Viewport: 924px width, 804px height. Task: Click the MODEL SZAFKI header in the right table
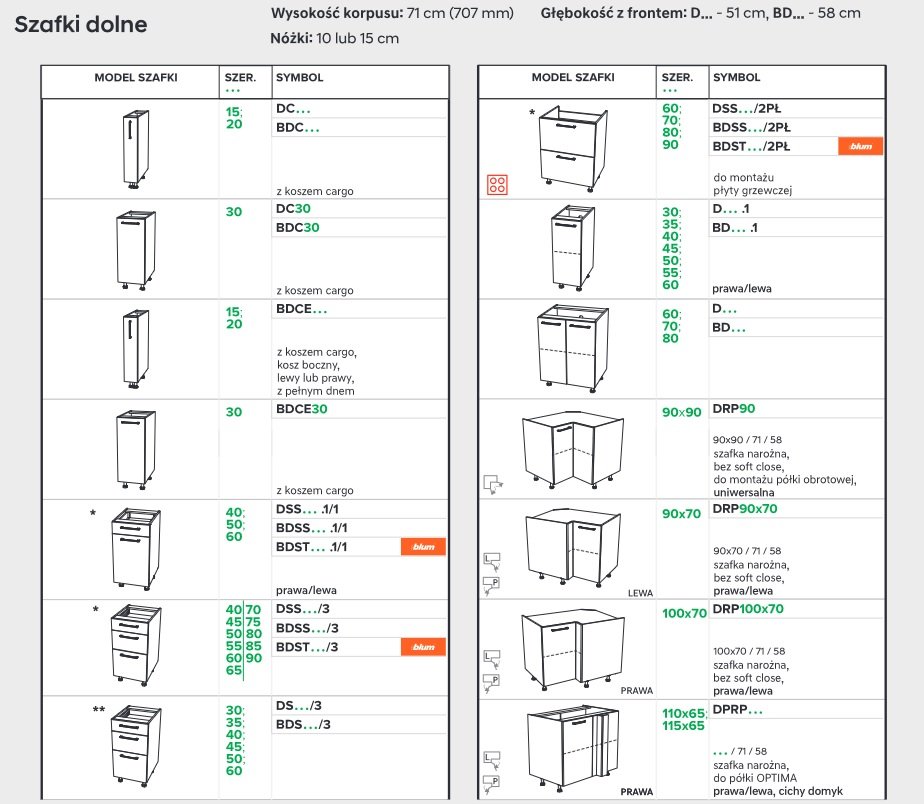572,77
